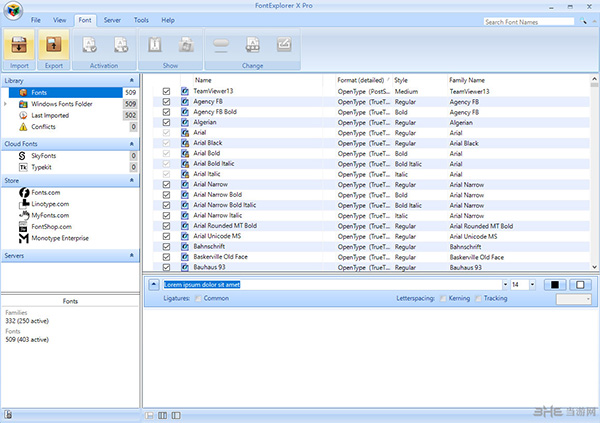Open SkyFonts under Cloud Fonts
Screen dimensions: 600x423
pos(43,156)
